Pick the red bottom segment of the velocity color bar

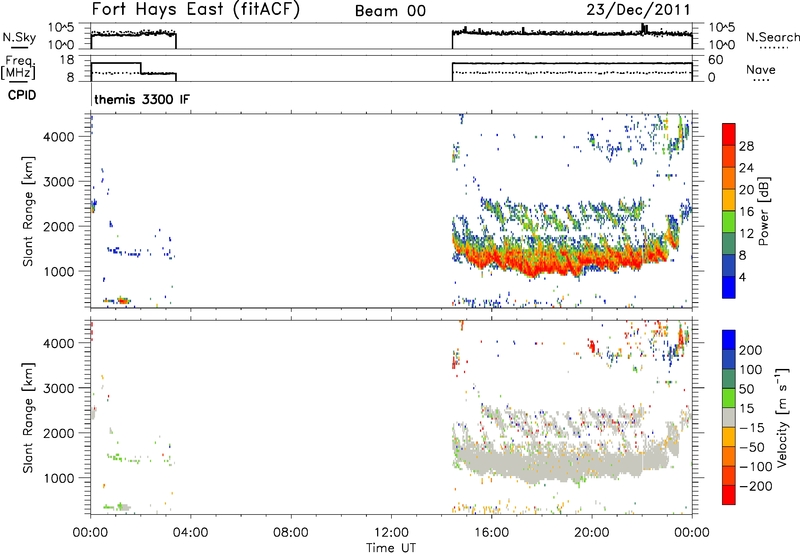pos(729,495)
